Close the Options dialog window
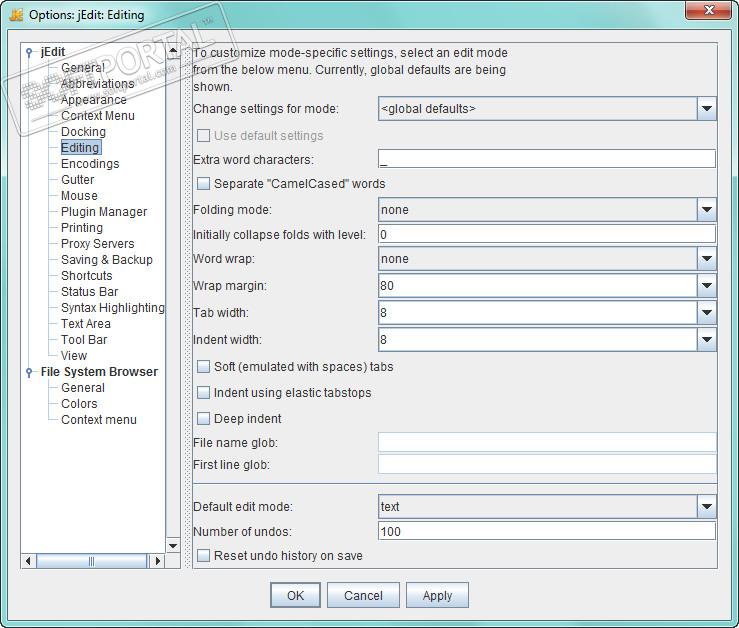Screen dimensions: 739x628 708,10
